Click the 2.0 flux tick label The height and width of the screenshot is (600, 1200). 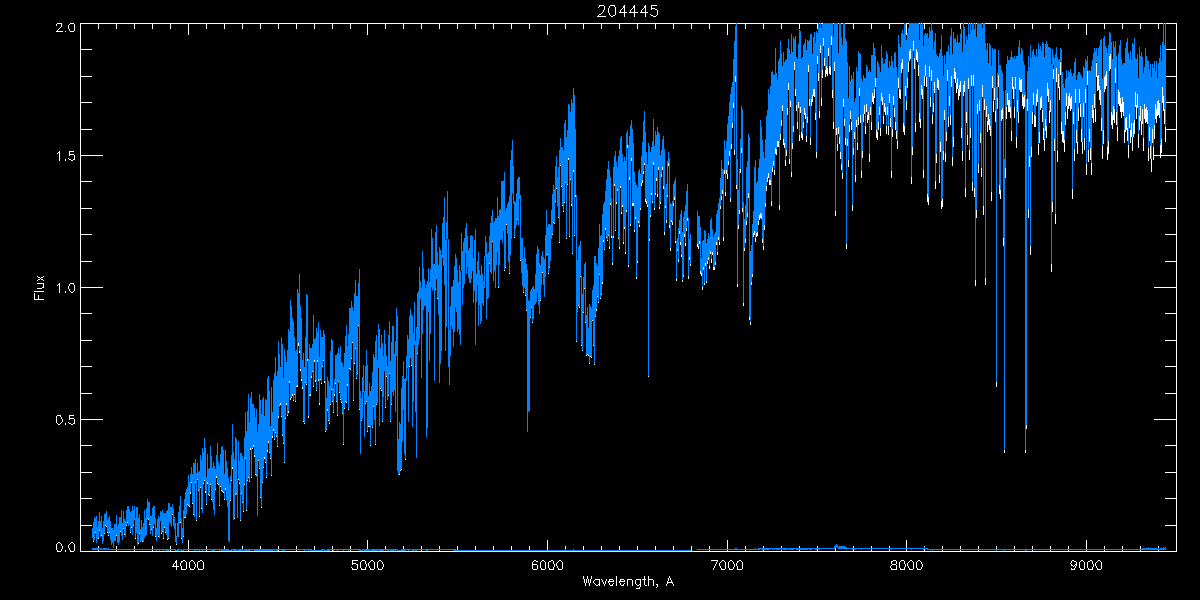(64, 29)
